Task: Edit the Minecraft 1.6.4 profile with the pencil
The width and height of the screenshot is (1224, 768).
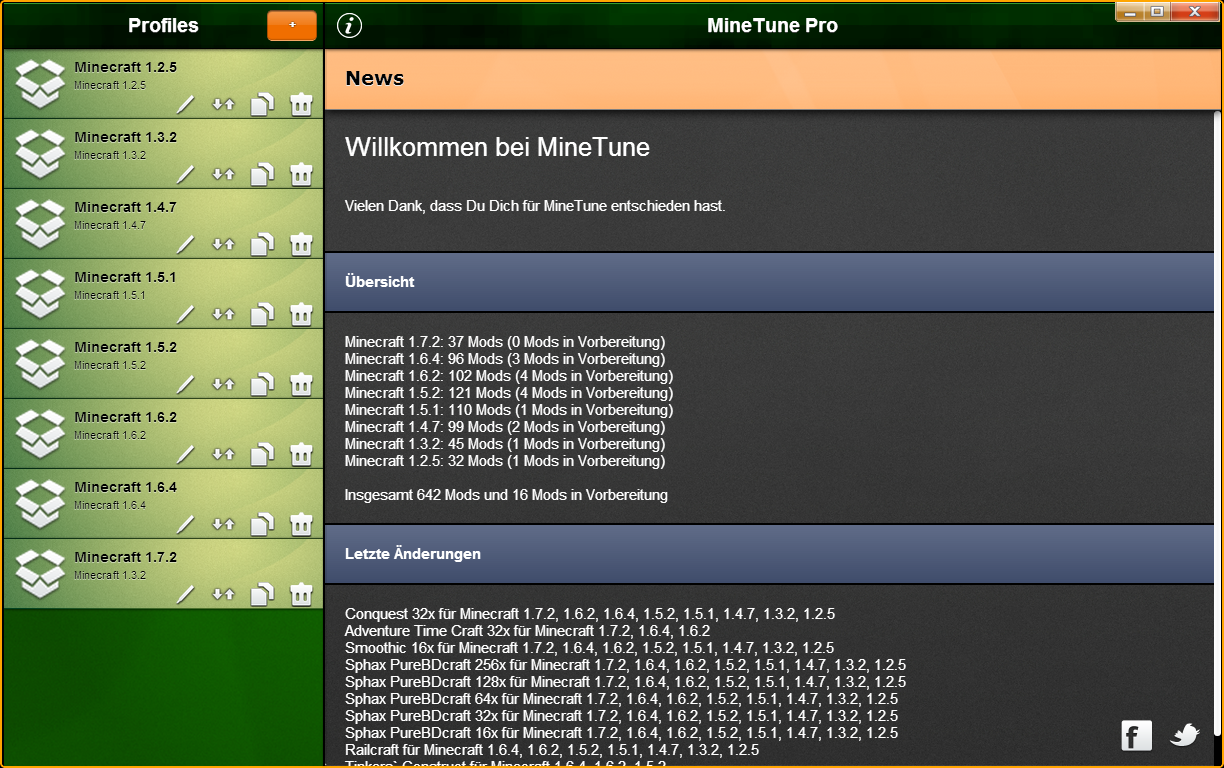Action: pyautogui.click(x=185, y=524)
